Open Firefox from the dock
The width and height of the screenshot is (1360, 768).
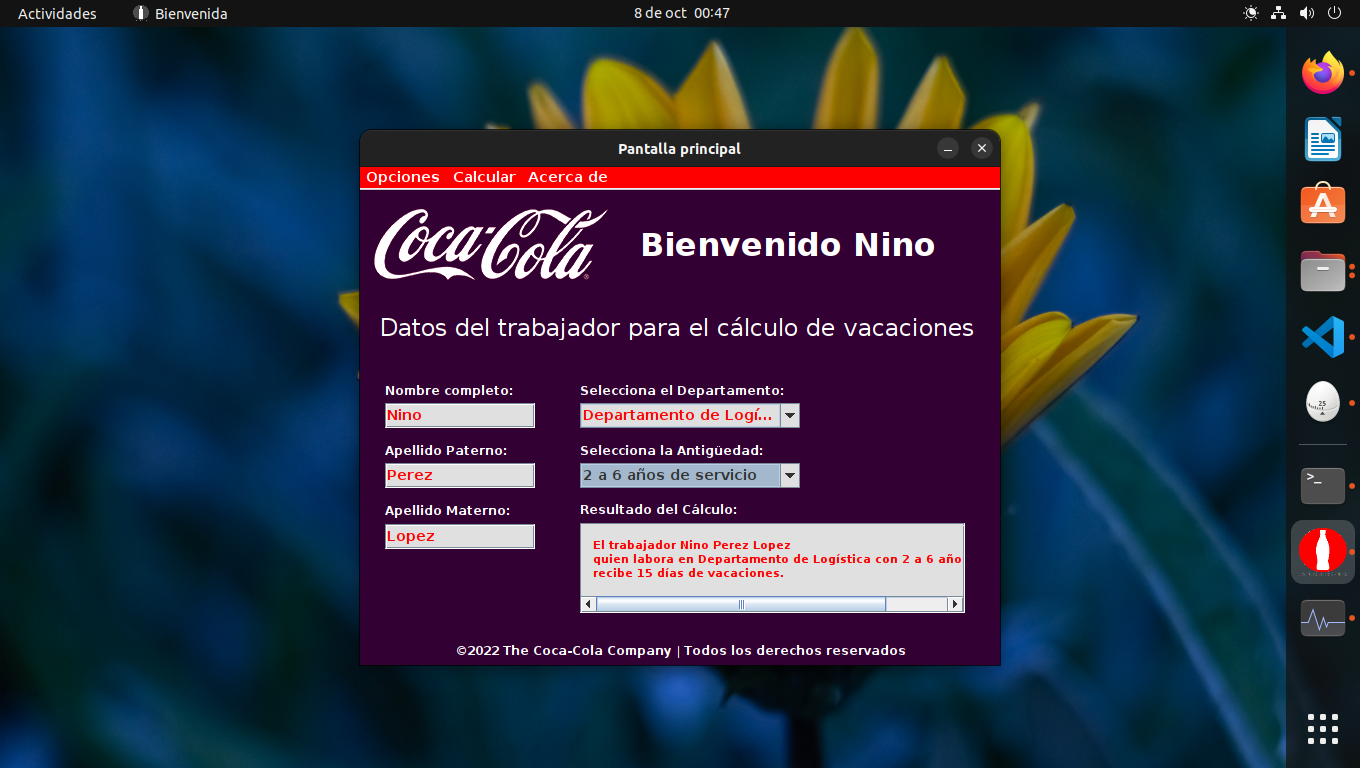[1323, 73]
